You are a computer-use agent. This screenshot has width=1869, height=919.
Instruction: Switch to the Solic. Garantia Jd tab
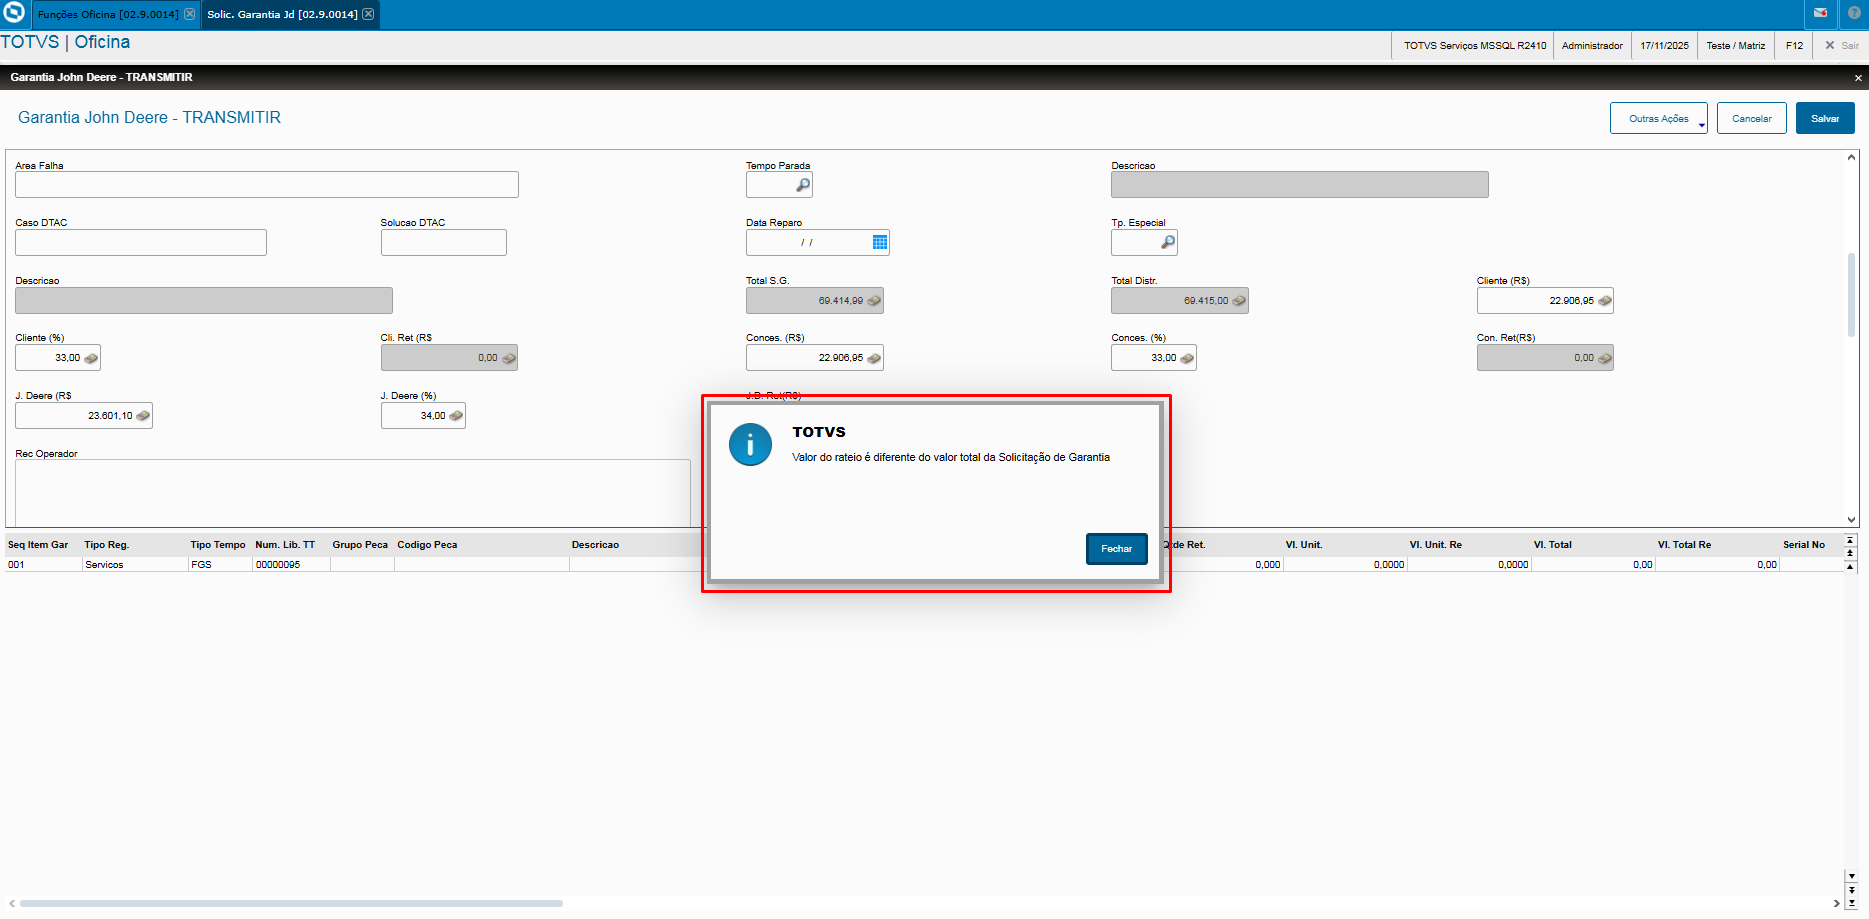[282, 14]
